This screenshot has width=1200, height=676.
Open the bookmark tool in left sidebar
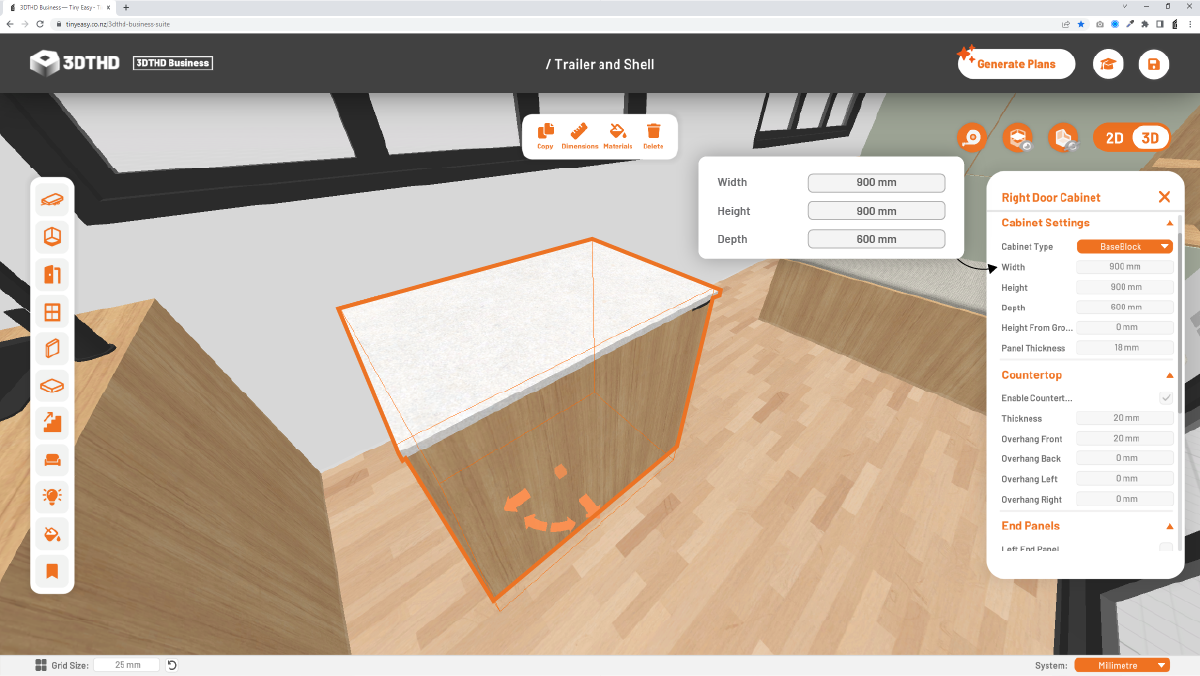(52, 571)
